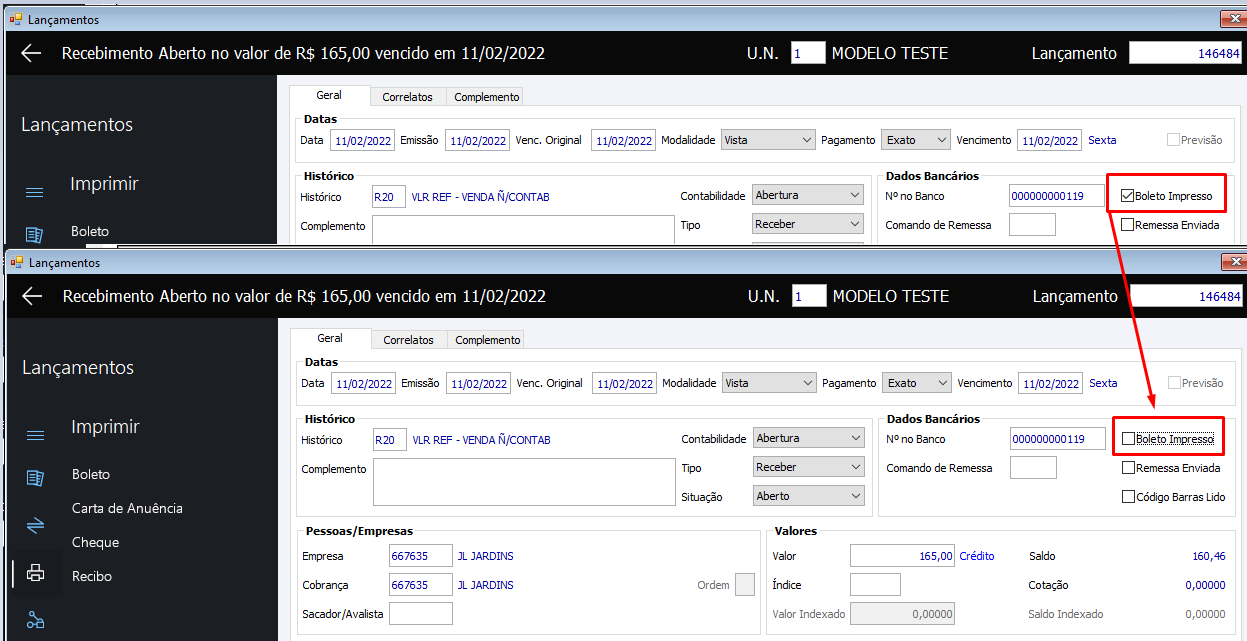Click the Emissão date field in the lower window
This screenshot has height=641, width=1247.
tap(478, 383)
